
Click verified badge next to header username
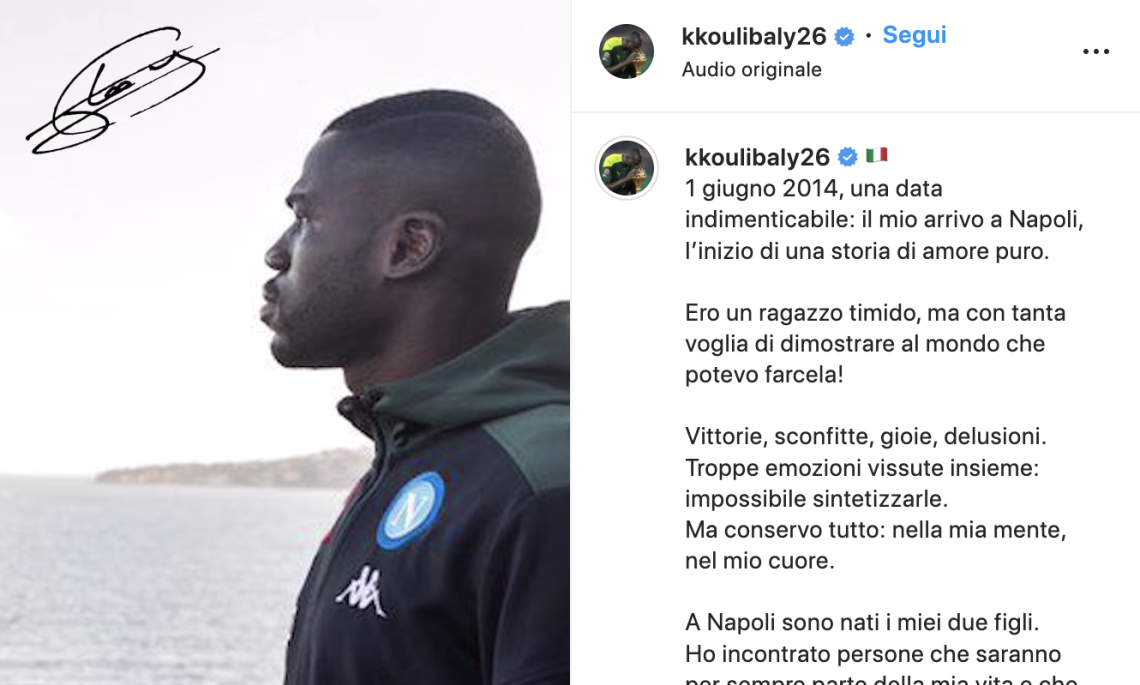pos(844,36)
